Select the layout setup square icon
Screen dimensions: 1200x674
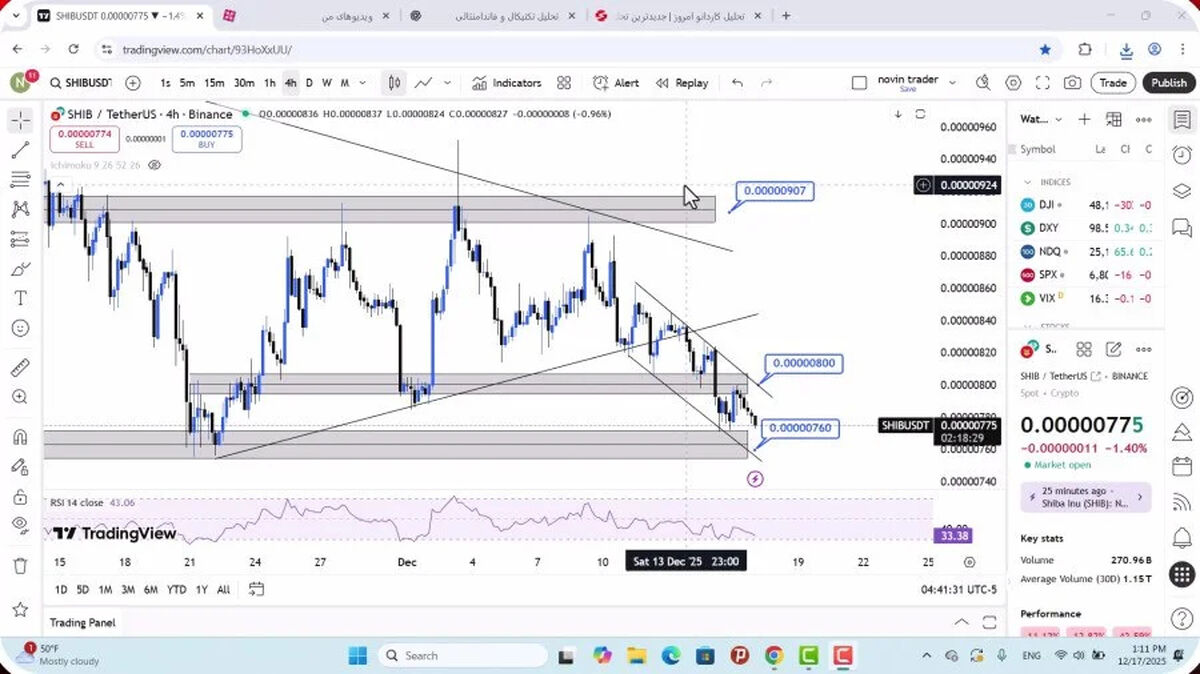tap(859, 83)
